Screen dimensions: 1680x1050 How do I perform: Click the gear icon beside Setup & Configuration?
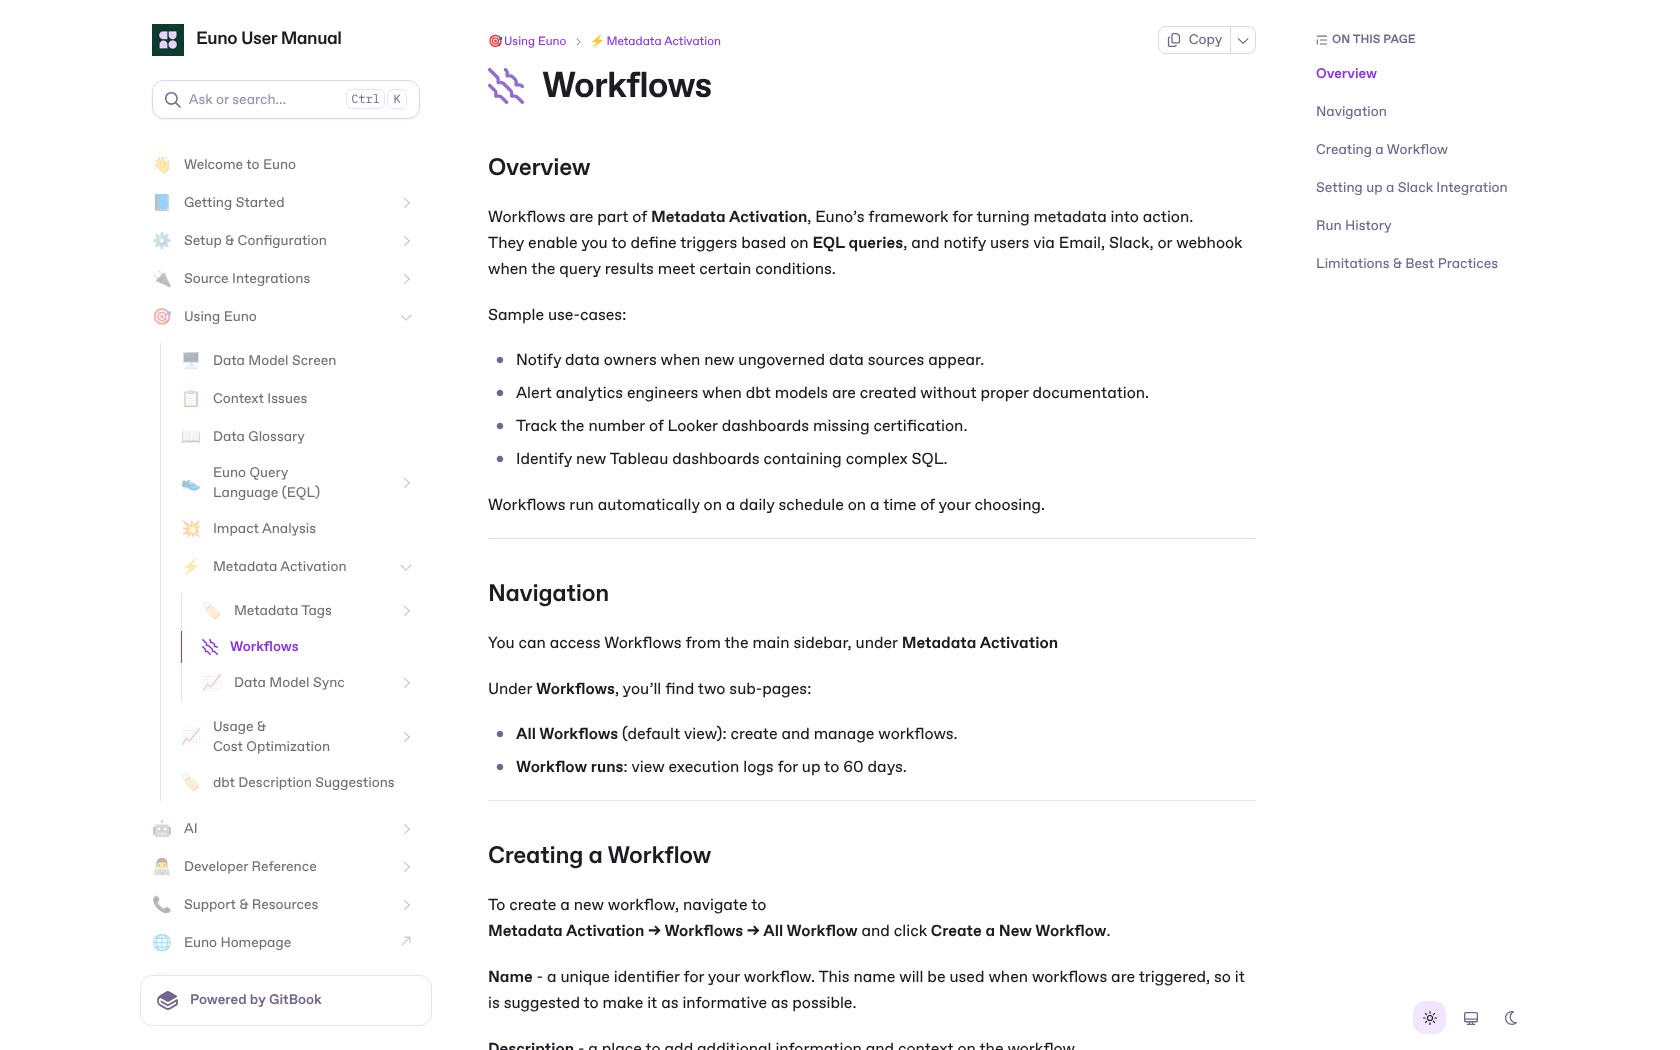[162, 241]
